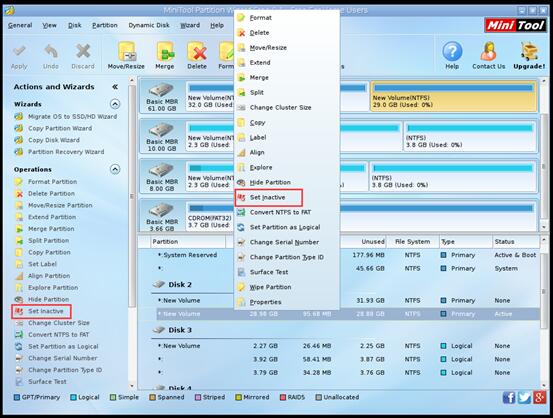Click Change Serial Number in Operations
Viewport: 553px width, 418px height.
[56, 358]
